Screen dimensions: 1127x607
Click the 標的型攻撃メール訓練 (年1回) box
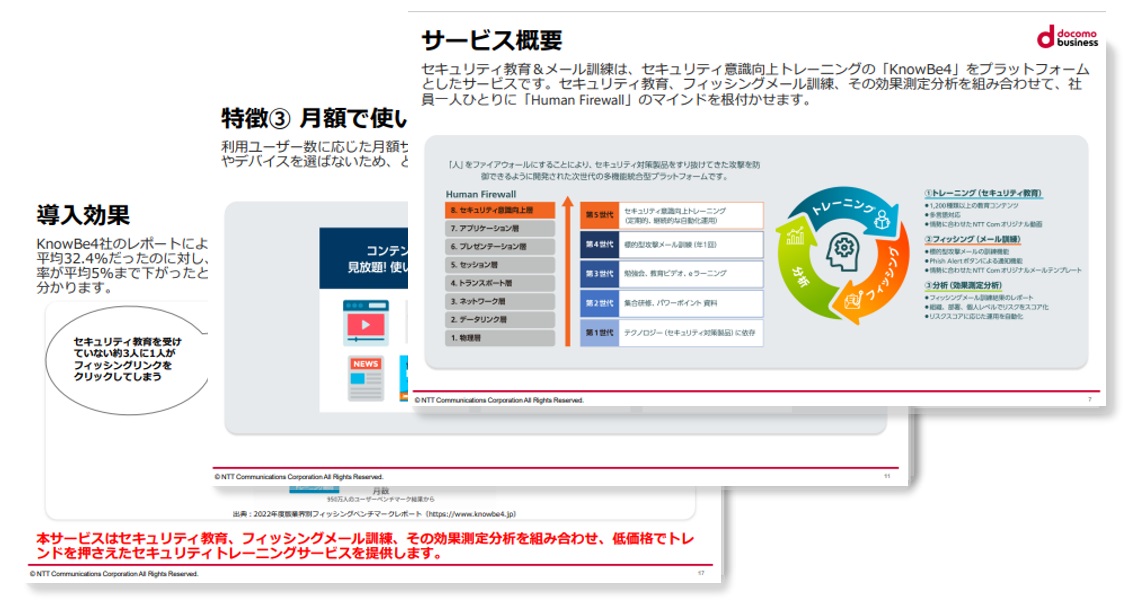pos(691,244)
